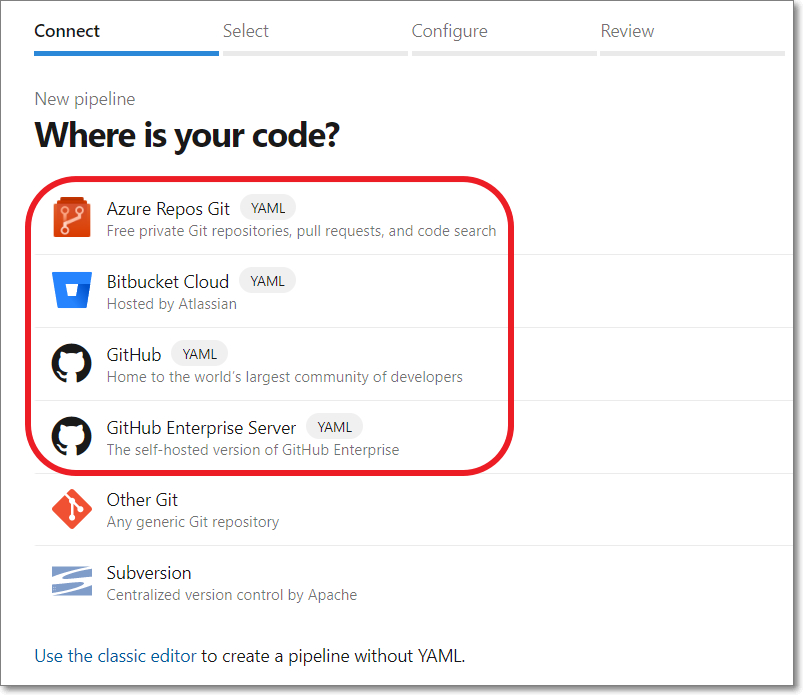Viewport: 803px width, 695px height.
Task: Click the Subversion logo icon
Action: (72, 581)
